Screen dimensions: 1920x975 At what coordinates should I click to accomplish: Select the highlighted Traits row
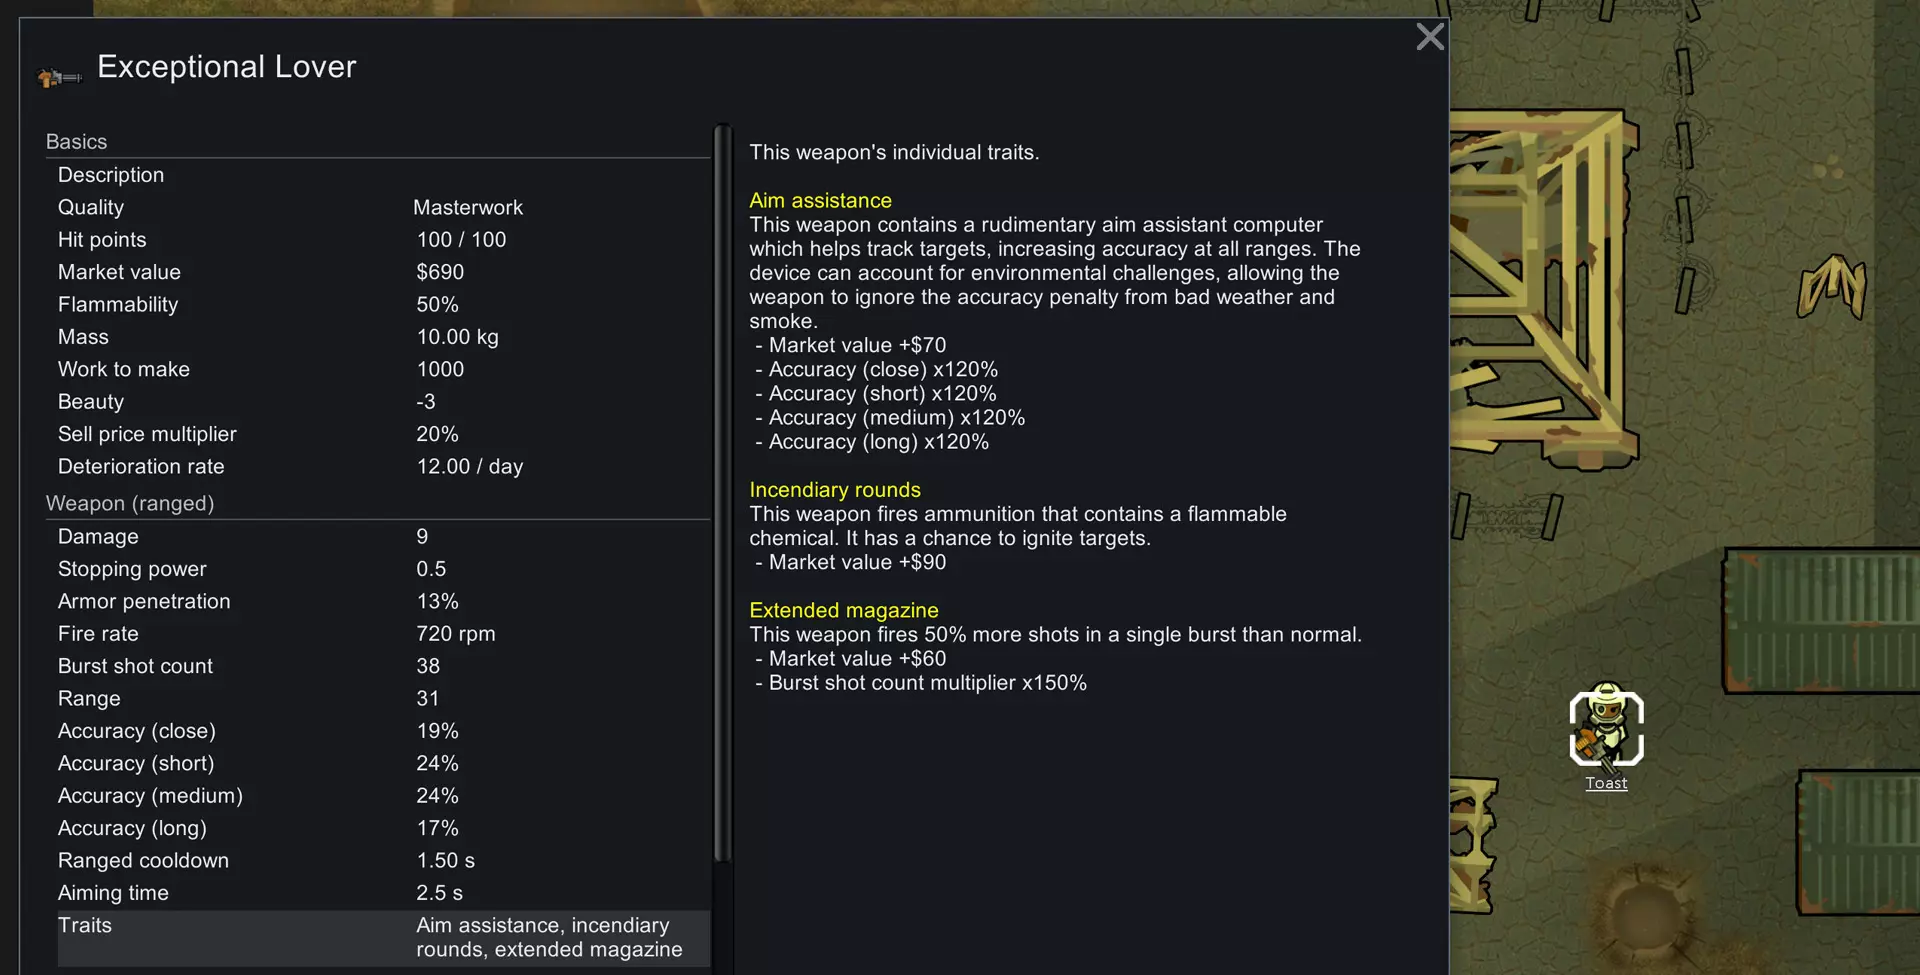[380, 938]
